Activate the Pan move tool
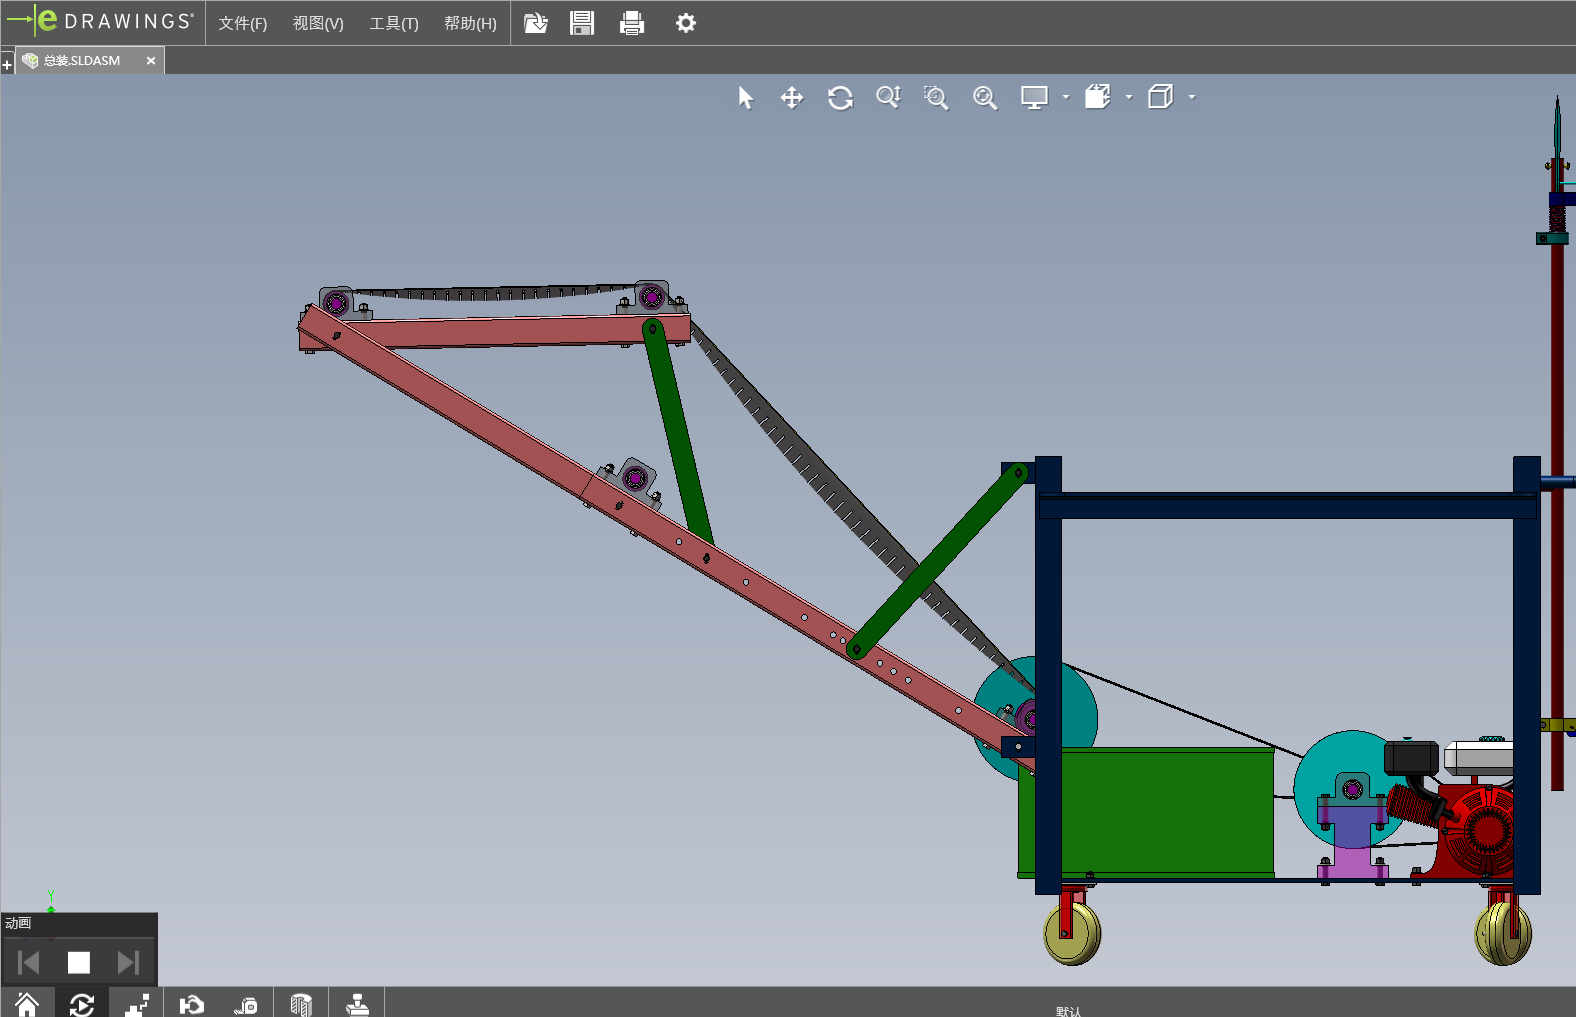 pos(792,97)
